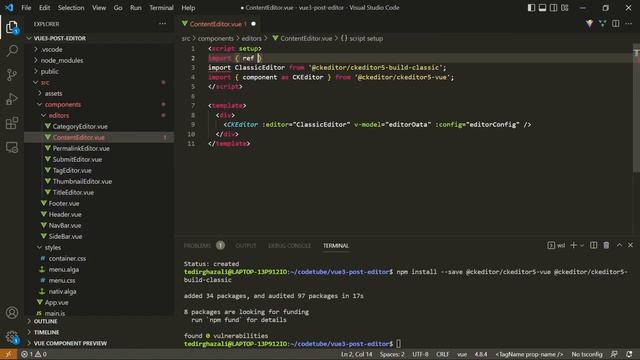Click the source graph icon in editor title

[602, 24]
